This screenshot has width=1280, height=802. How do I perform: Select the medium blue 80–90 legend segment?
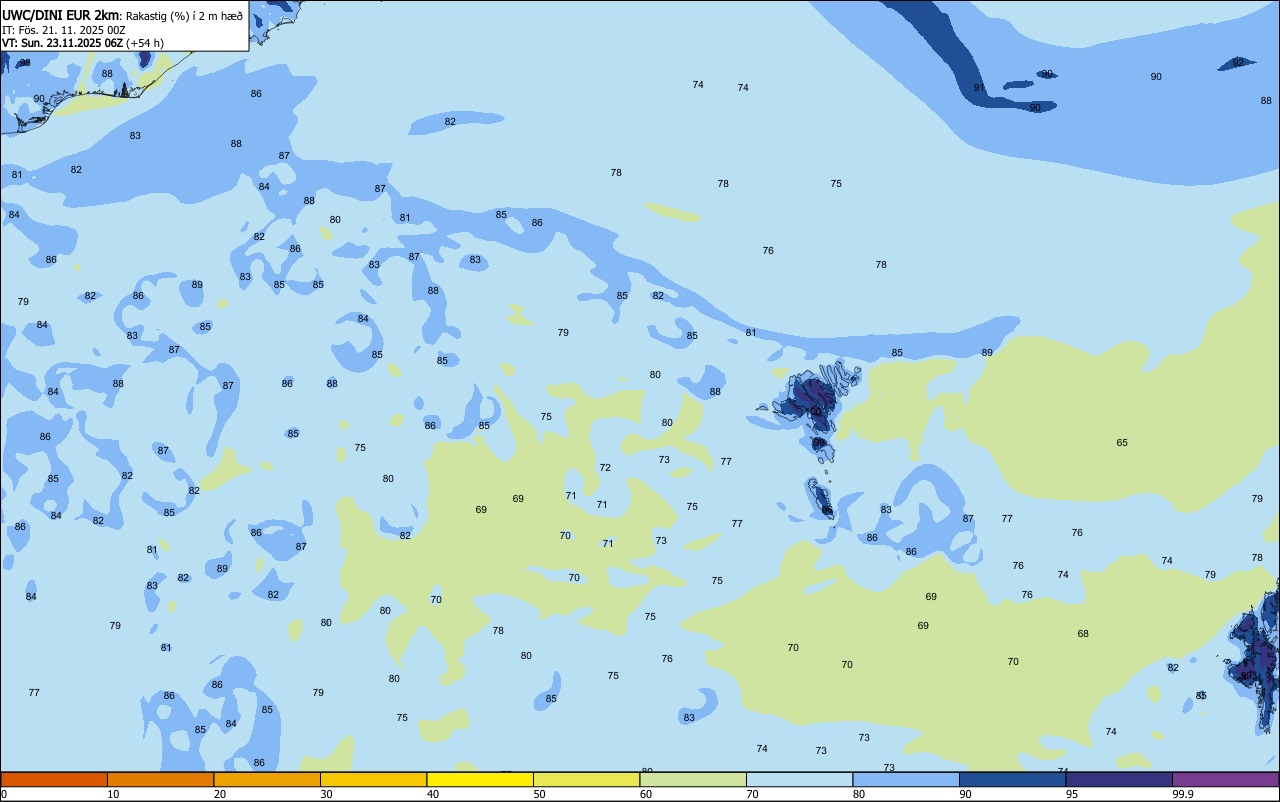(x=906, y=779)
